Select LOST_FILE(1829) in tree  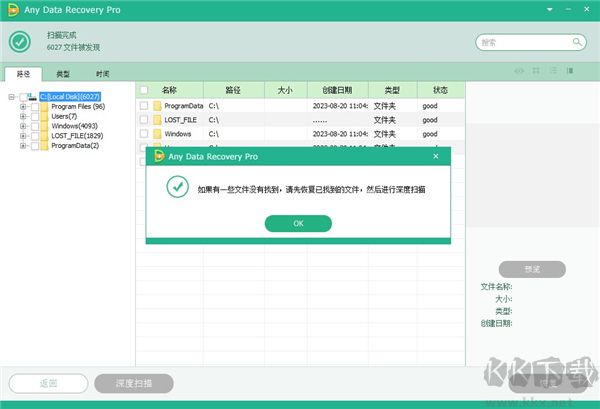(x=77, y=136)
